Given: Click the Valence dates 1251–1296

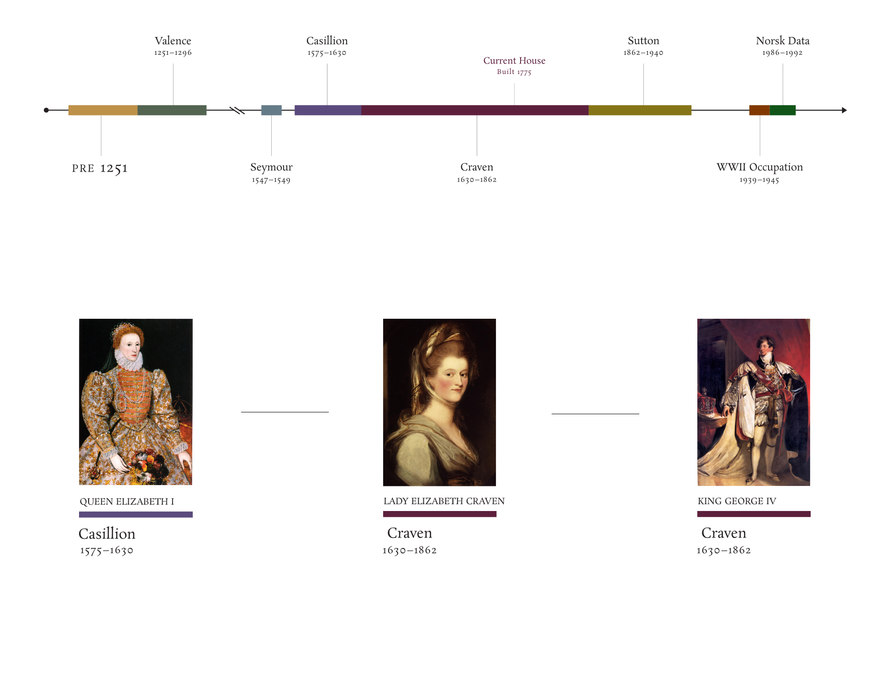Looking at the screenshot, I should [173, 53].
